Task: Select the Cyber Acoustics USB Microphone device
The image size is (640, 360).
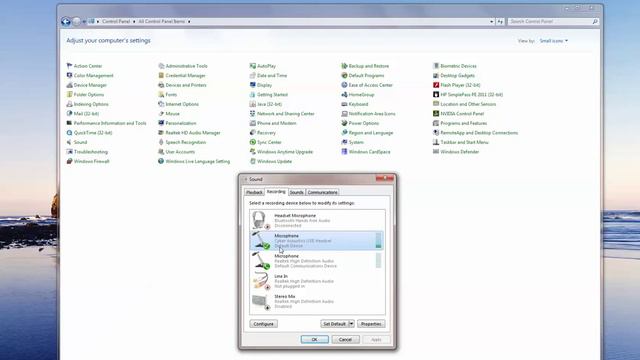Action: (x=317, y=240)
